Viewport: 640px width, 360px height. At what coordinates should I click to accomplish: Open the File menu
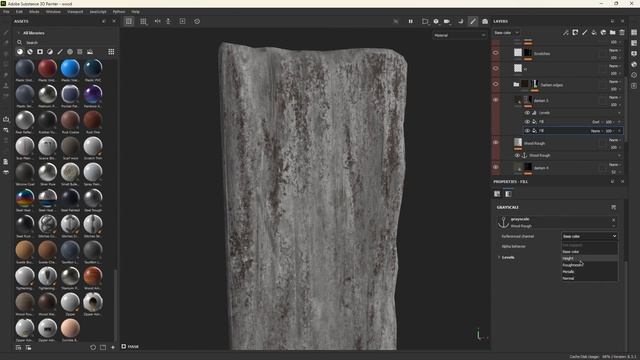pos(6,12)
